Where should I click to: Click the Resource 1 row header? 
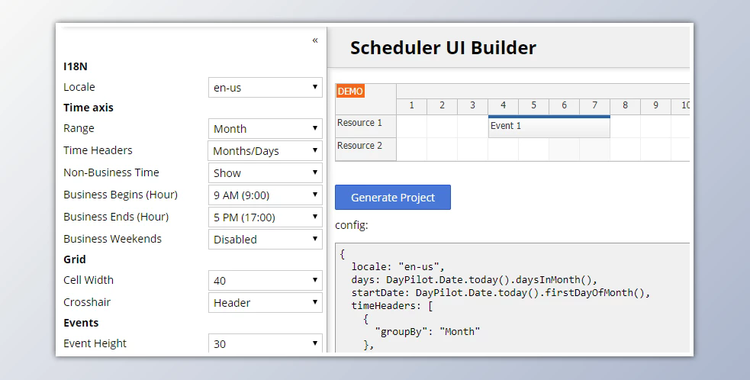(366, 126)
